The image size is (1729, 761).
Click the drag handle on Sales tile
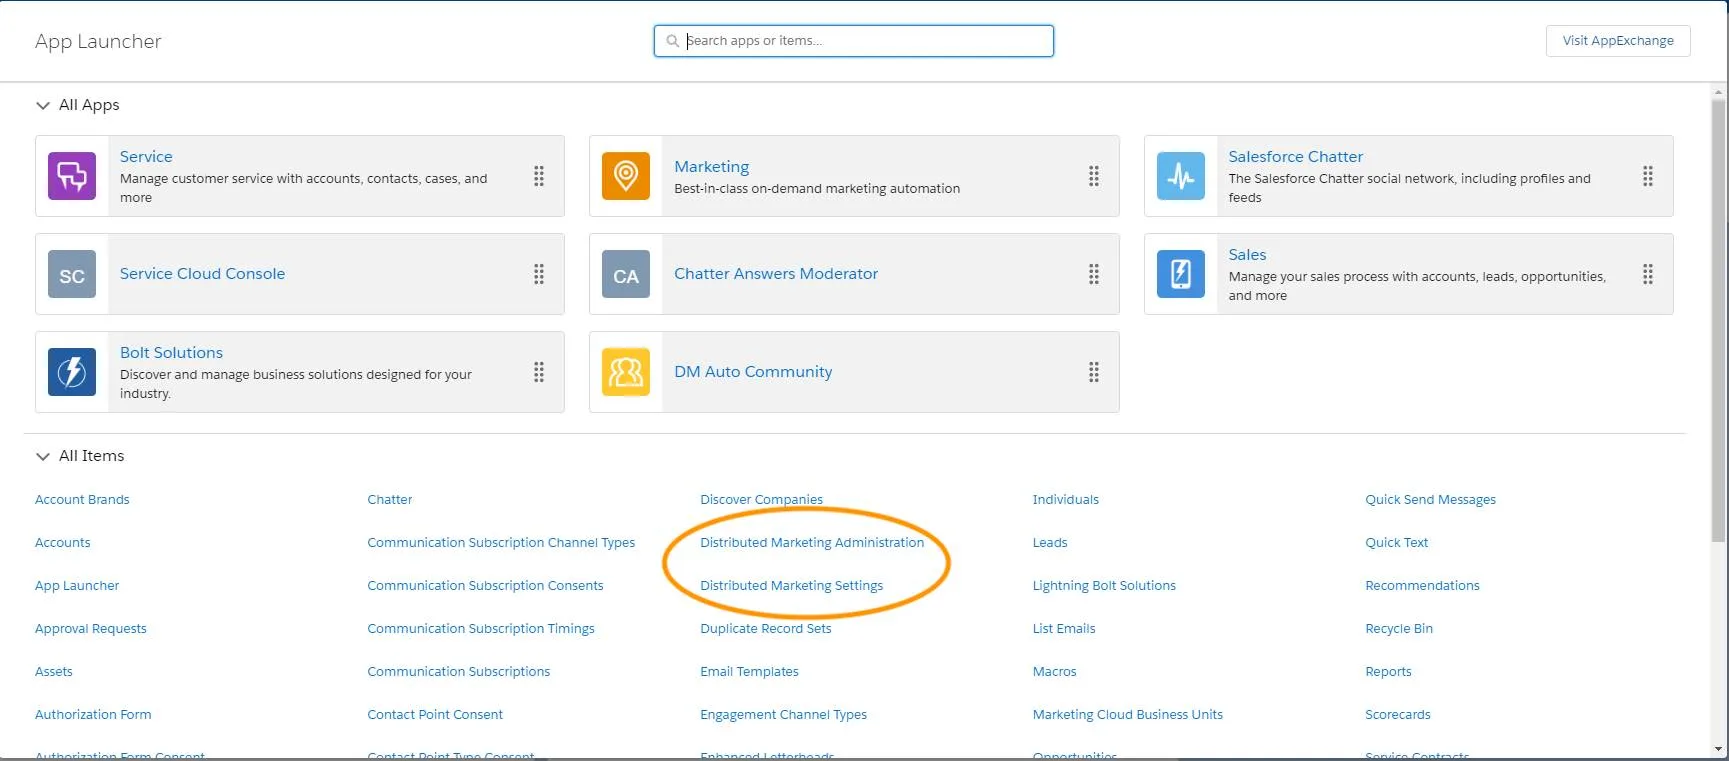click(x=1648, y=274)
